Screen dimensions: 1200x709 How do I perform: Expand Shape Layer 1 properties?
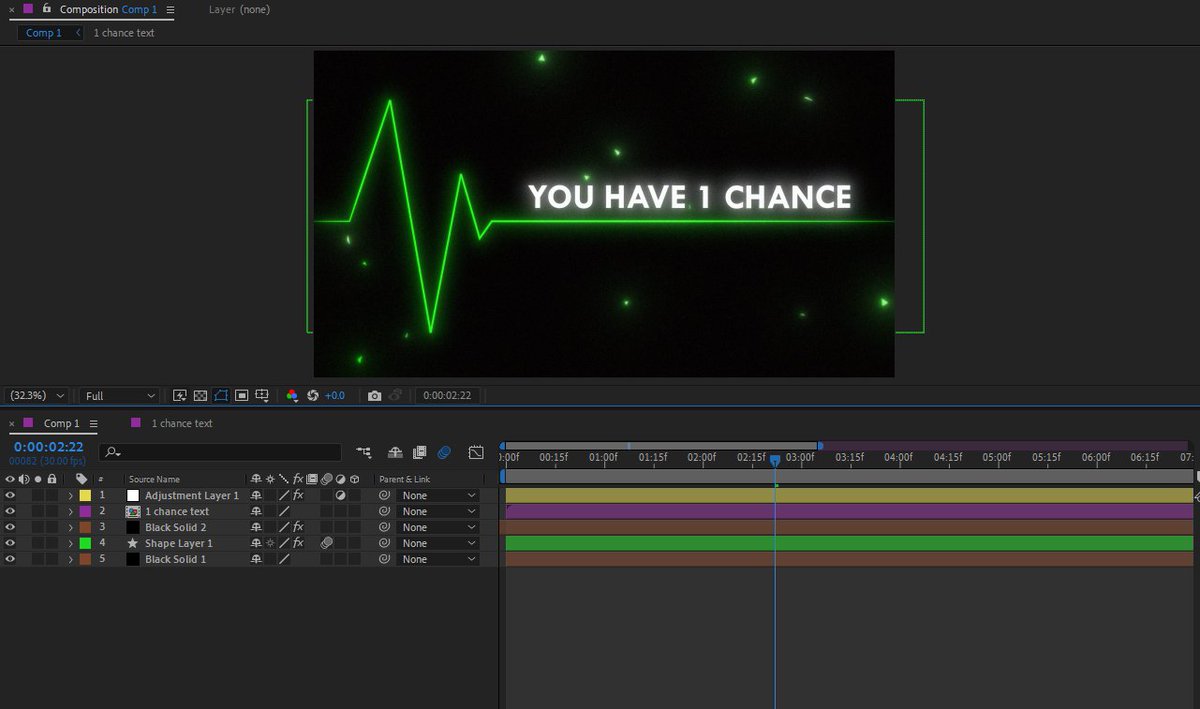coord(70,544)
